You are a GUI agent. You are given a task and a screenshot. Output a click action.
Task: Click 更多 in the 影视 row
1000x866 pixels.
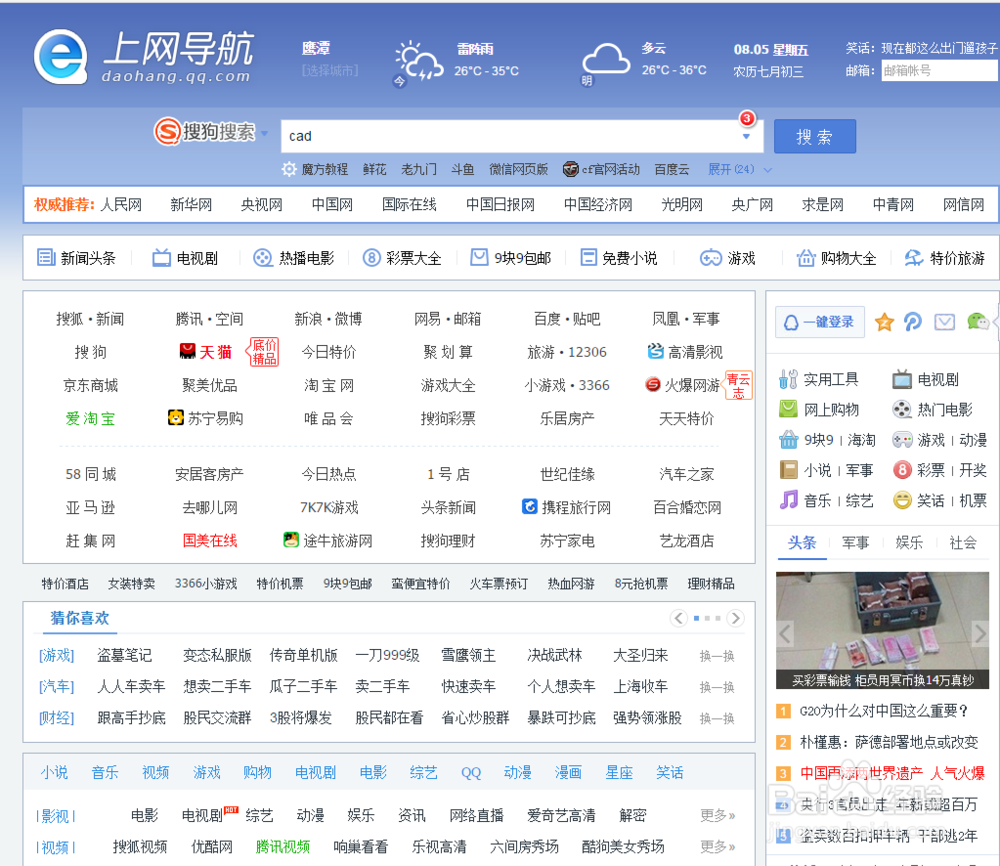(x=717, y=815)
